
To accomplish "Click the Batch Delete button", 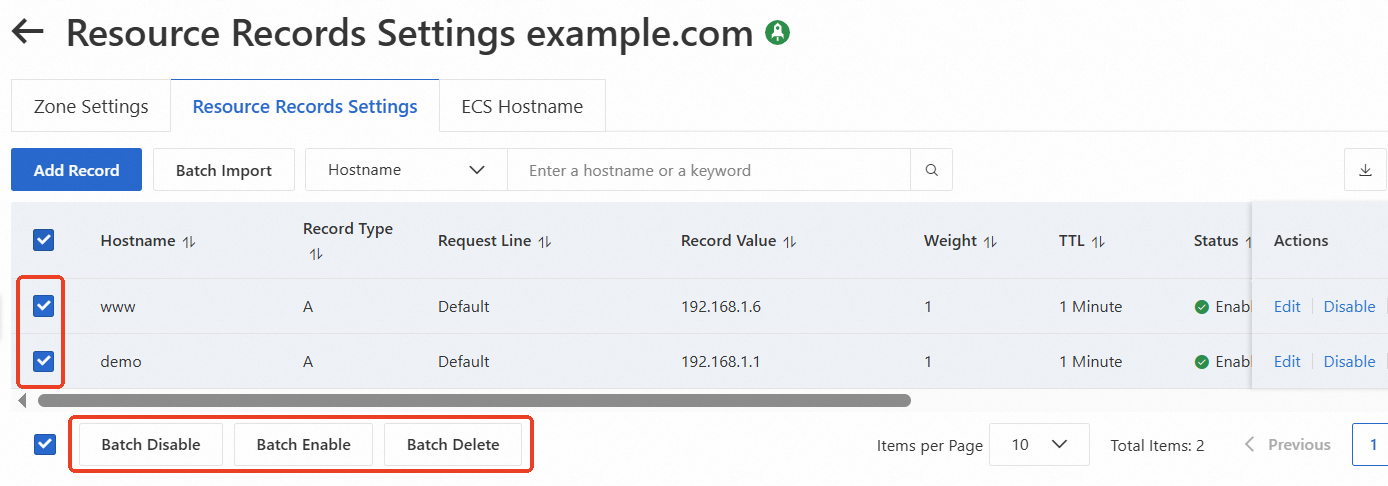I will click(453, 445).
